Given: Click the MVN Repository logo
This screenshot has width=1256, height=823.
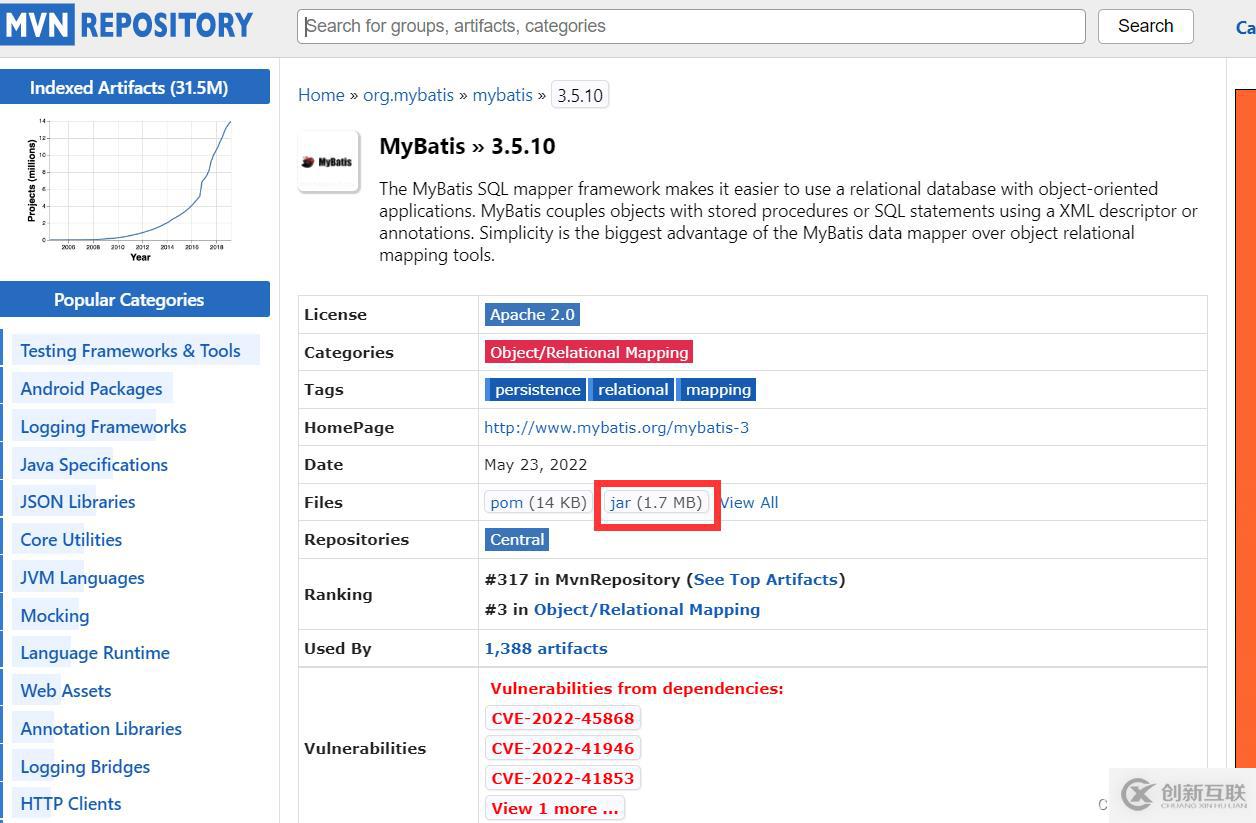Looking at the screenshot, I should 127,24.
